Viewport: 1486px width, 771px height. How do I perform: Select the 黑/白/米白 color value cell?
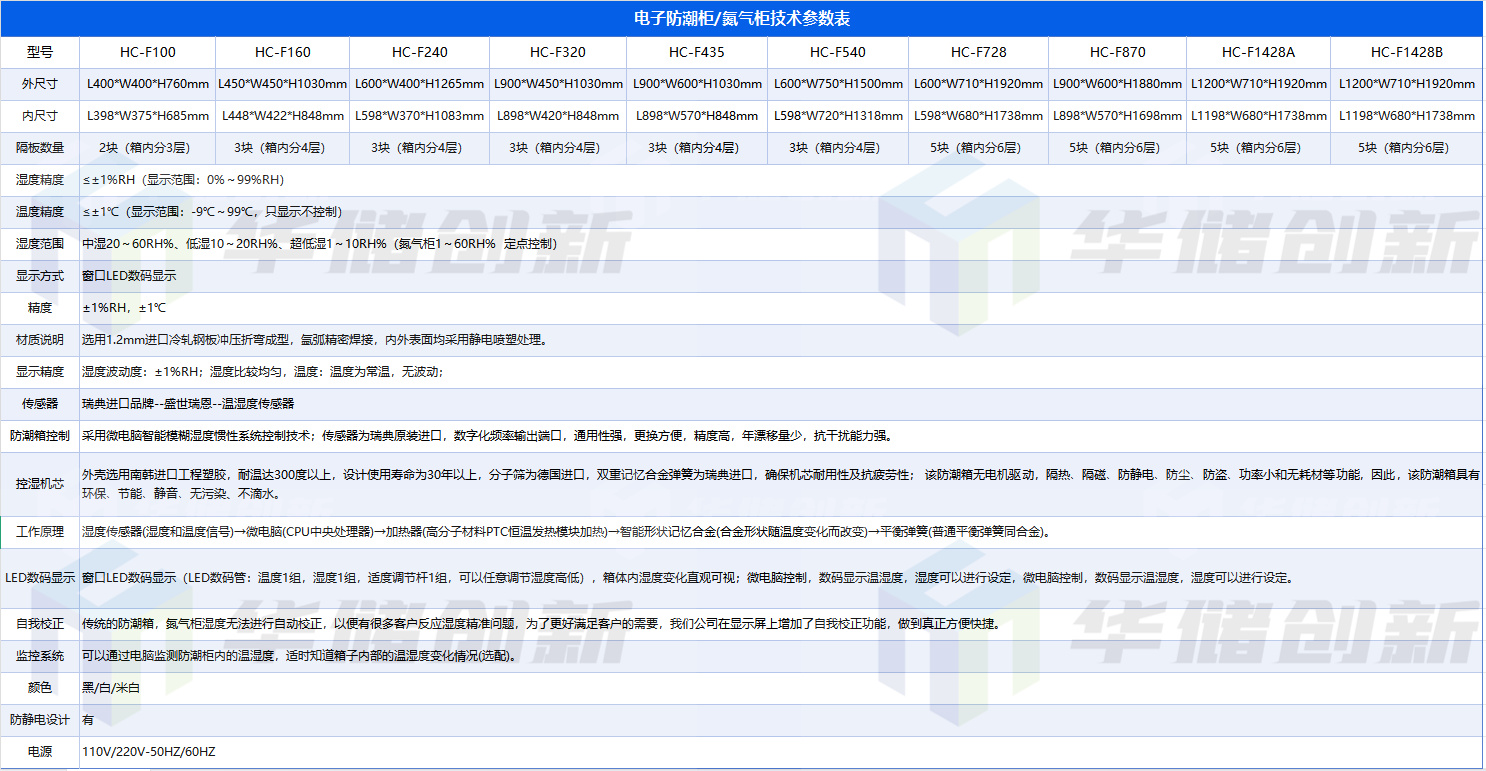(x=111, y=688)
